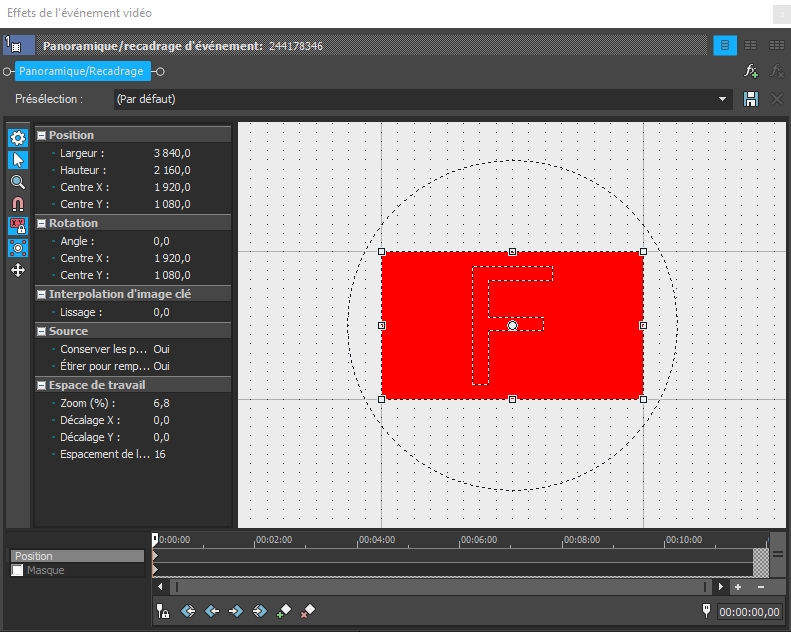
Task: Click the create keyframe plus icon
Action: (x=284, y=610)
